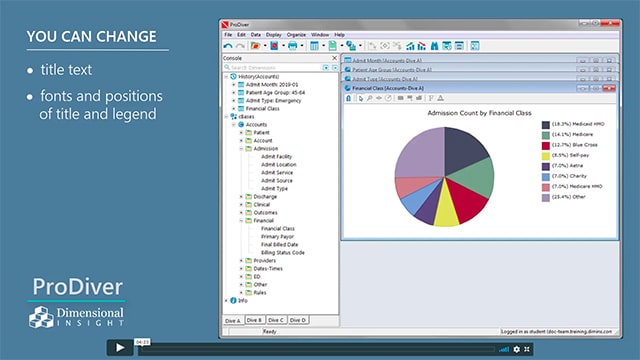Click the Open folder toolbar icon
Viewport: 640px width, 360px height.
click(256, 46)
